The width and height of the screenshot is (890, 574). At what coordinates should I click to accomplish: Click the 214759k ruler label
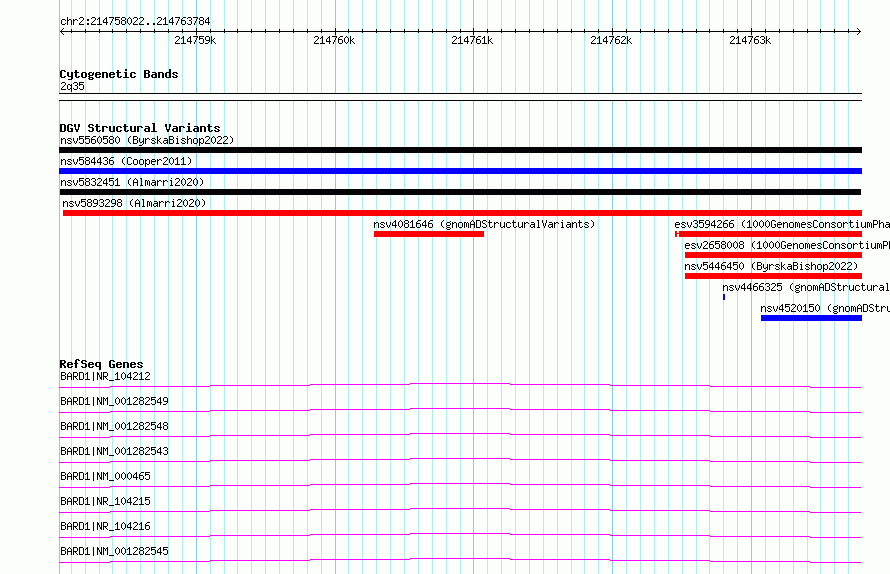195,40
